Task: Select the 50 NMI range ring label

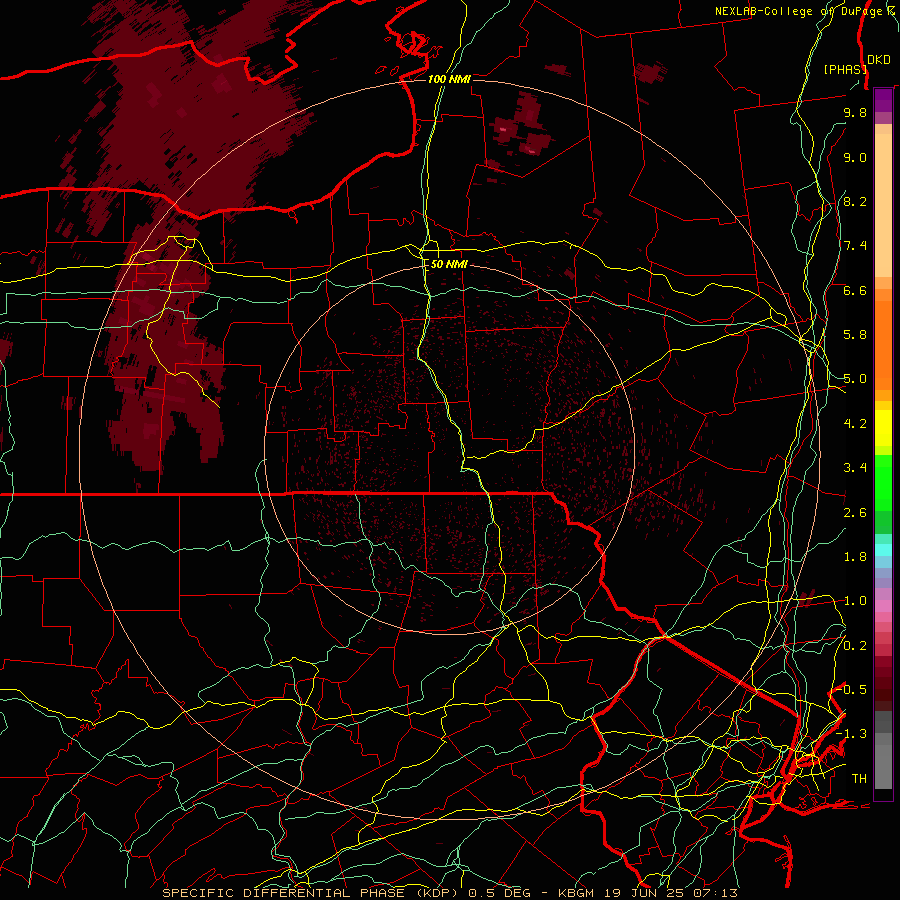Action: [x=449, y=264]
